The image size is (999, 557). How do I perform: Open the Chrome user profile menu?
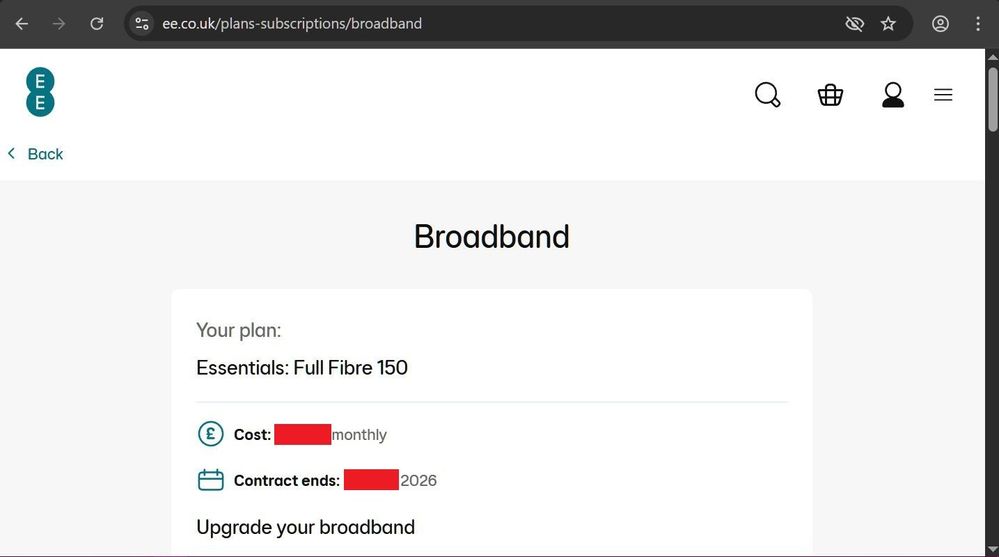tap(940, 24)
